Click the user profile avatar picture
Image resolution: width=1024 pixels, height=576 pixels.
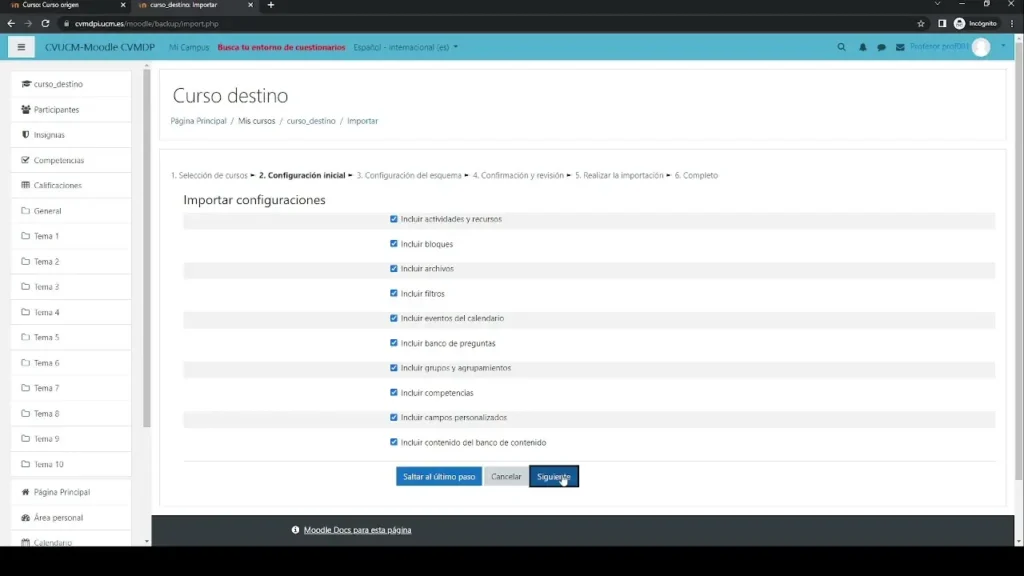pos(981,47)
